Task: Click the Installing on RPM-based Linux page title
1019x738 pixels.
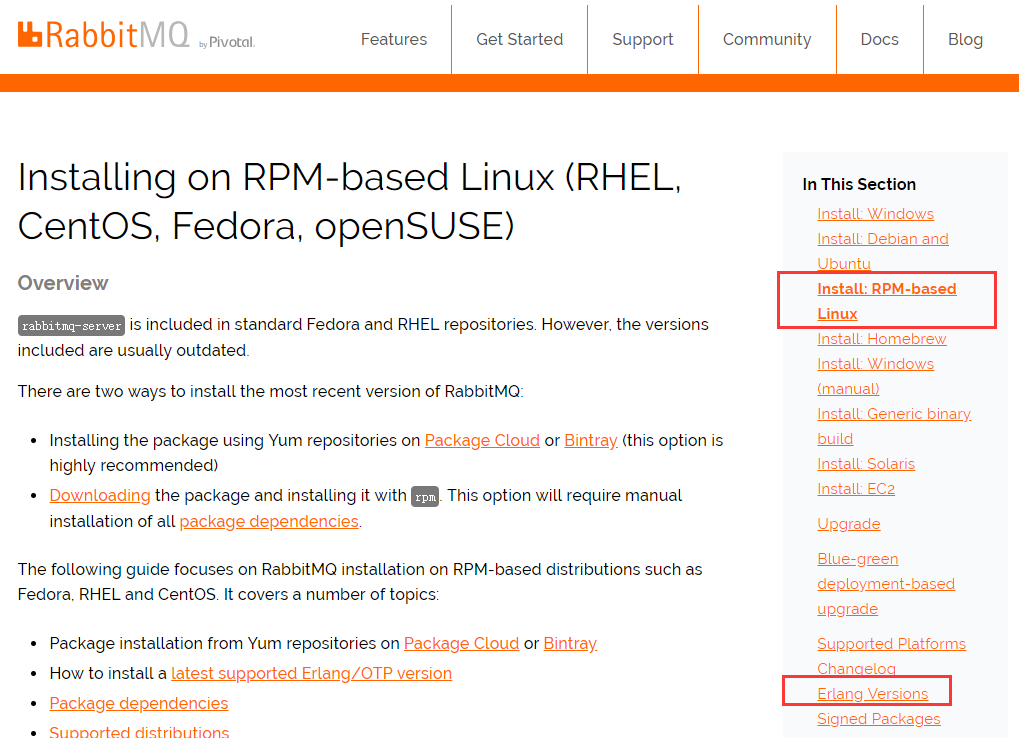Action: (x=350, y=201)
